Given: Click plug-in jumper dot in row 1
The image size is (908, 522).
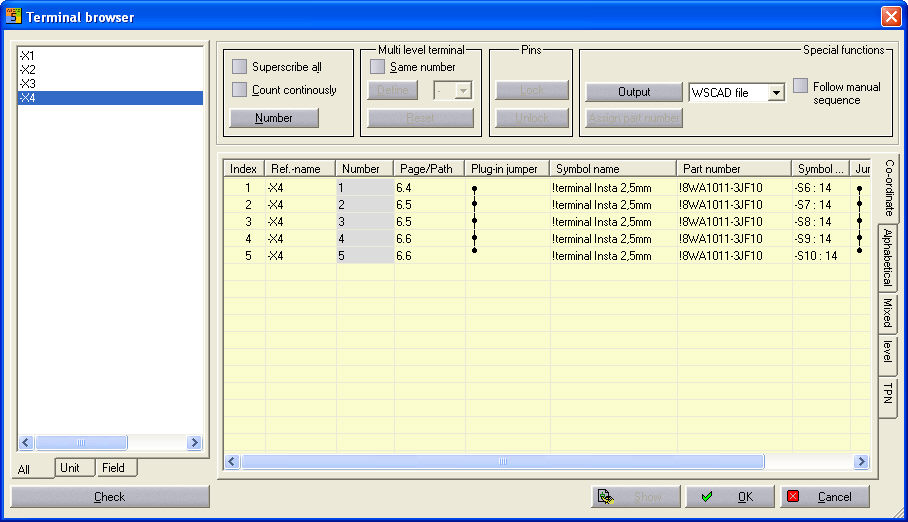Looking at the screenshot, I should [x=474, y=189].
